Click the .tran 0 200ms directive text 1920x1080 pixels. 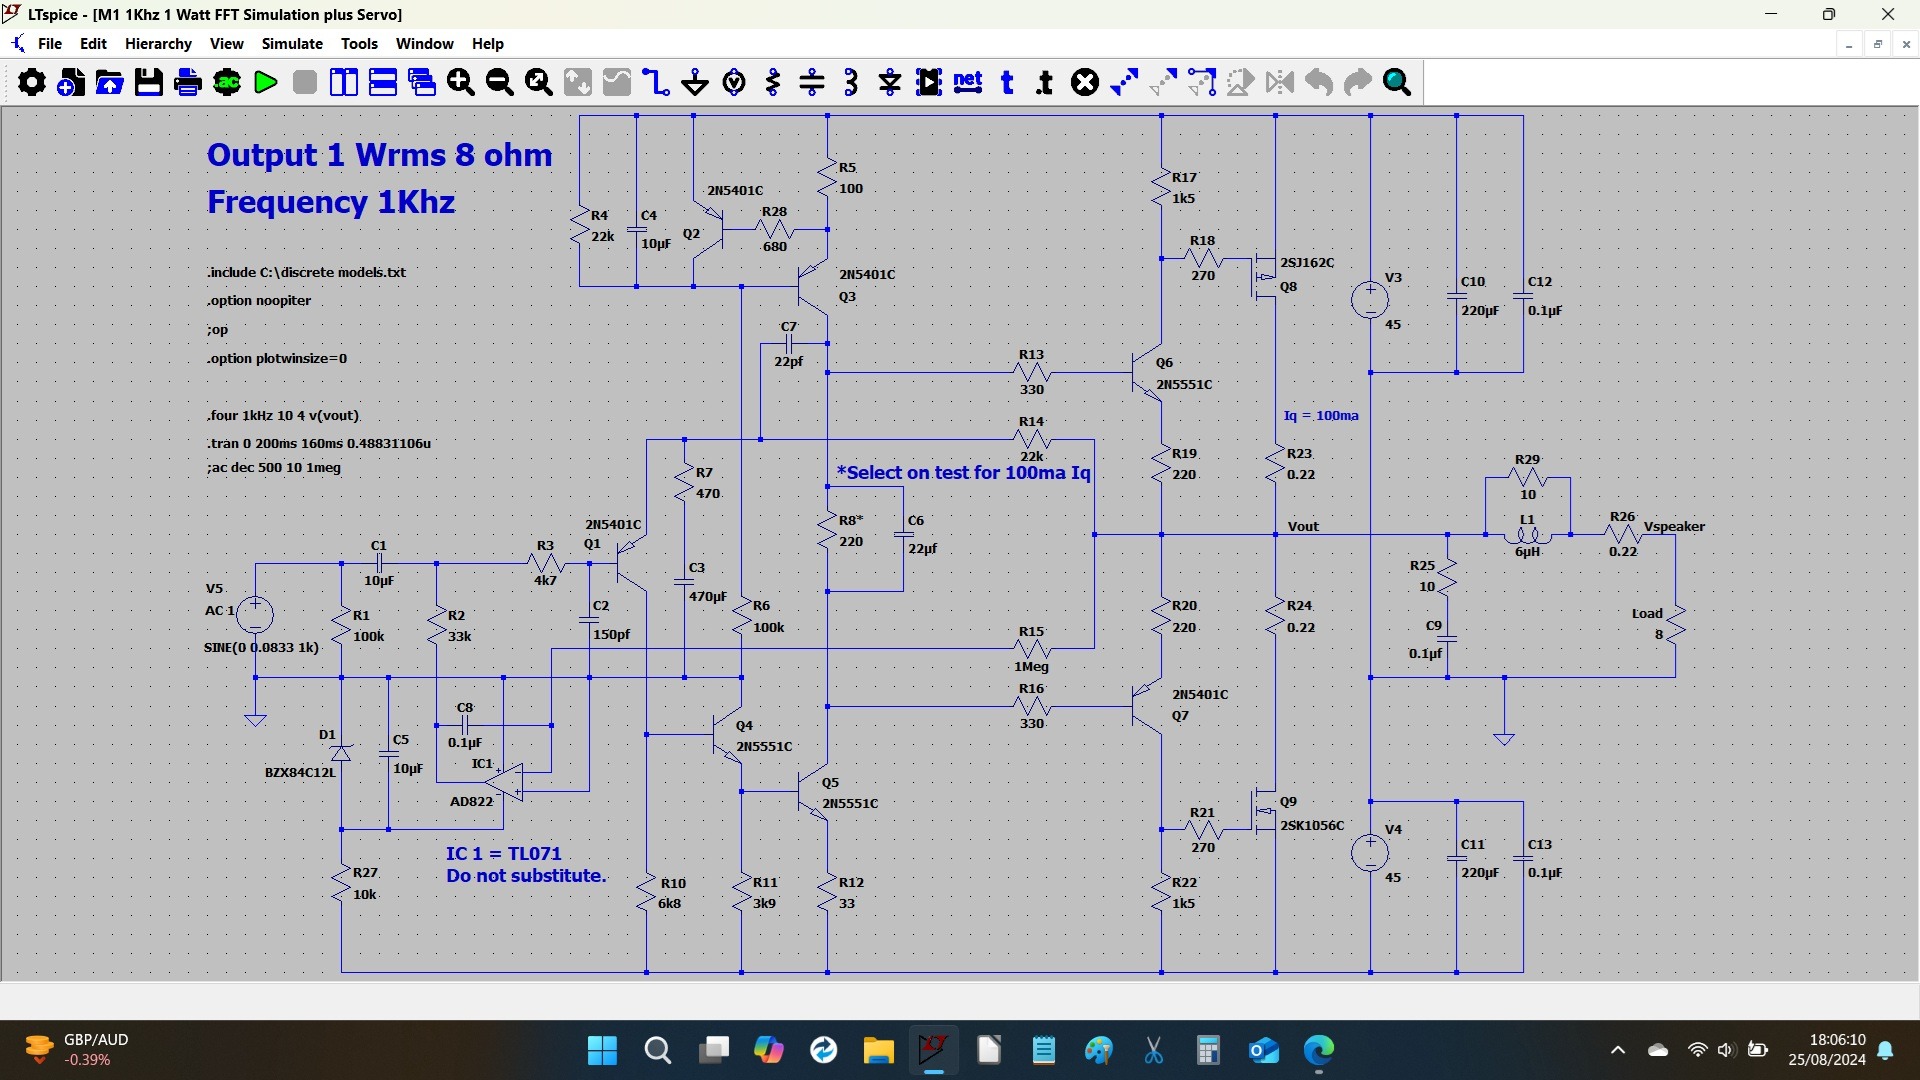coord(319,443)
